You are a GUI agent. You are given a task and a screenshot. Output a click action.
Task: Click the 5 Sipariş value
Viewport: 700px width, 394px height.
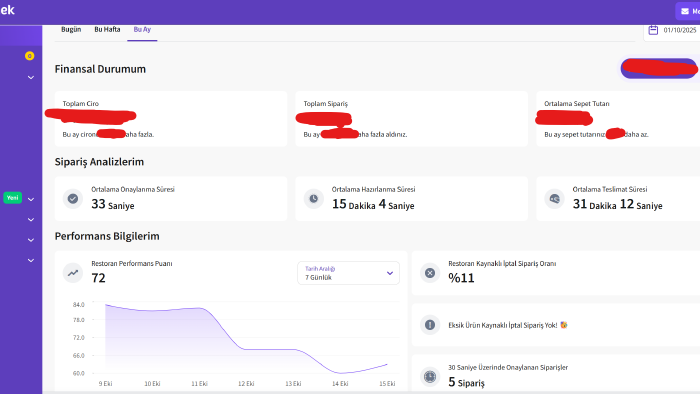pos(466,382)
